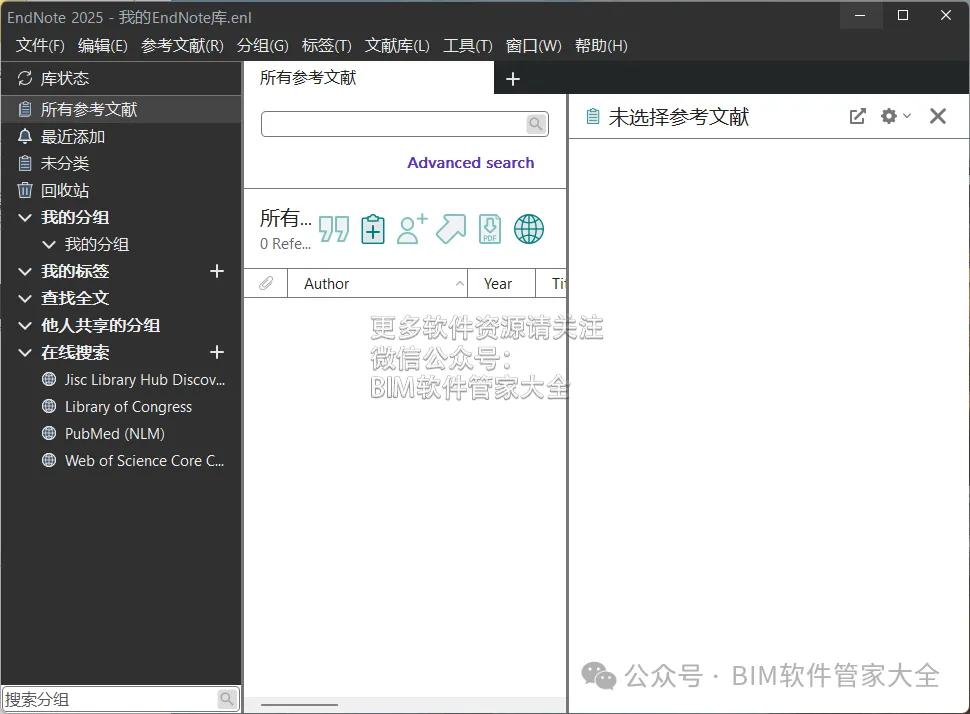Share library with add-person icon
Screen dimensions: 970x714
[x=412, y=229]
